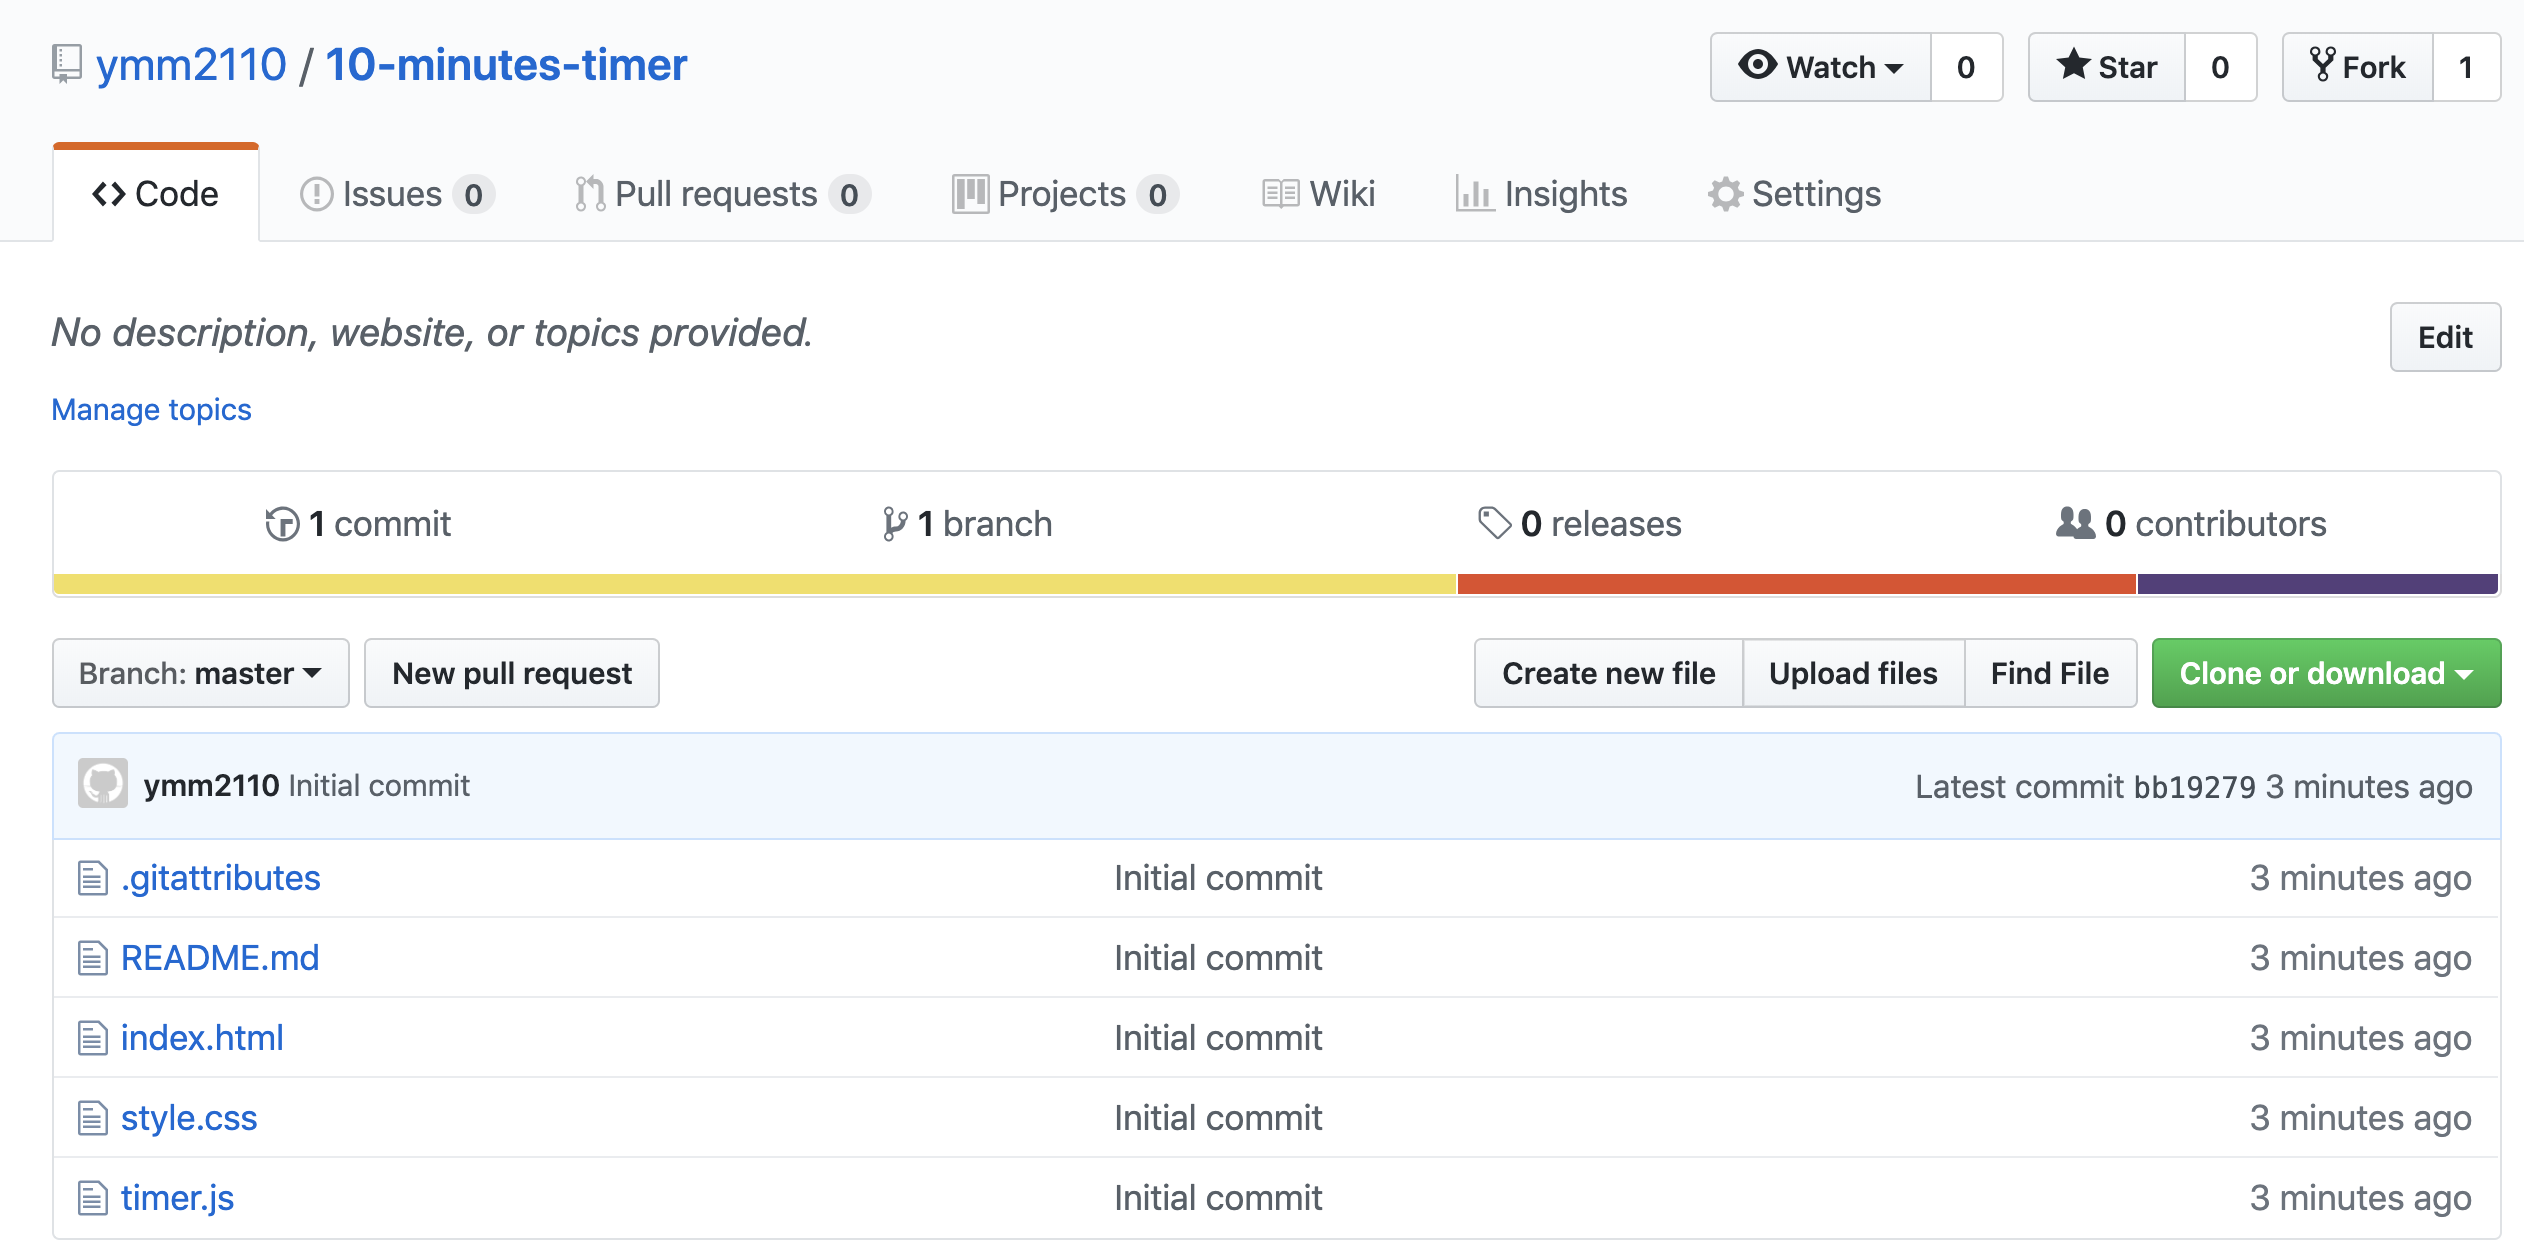Star this repository
2524x1258 pixels.
point(2106,67)
